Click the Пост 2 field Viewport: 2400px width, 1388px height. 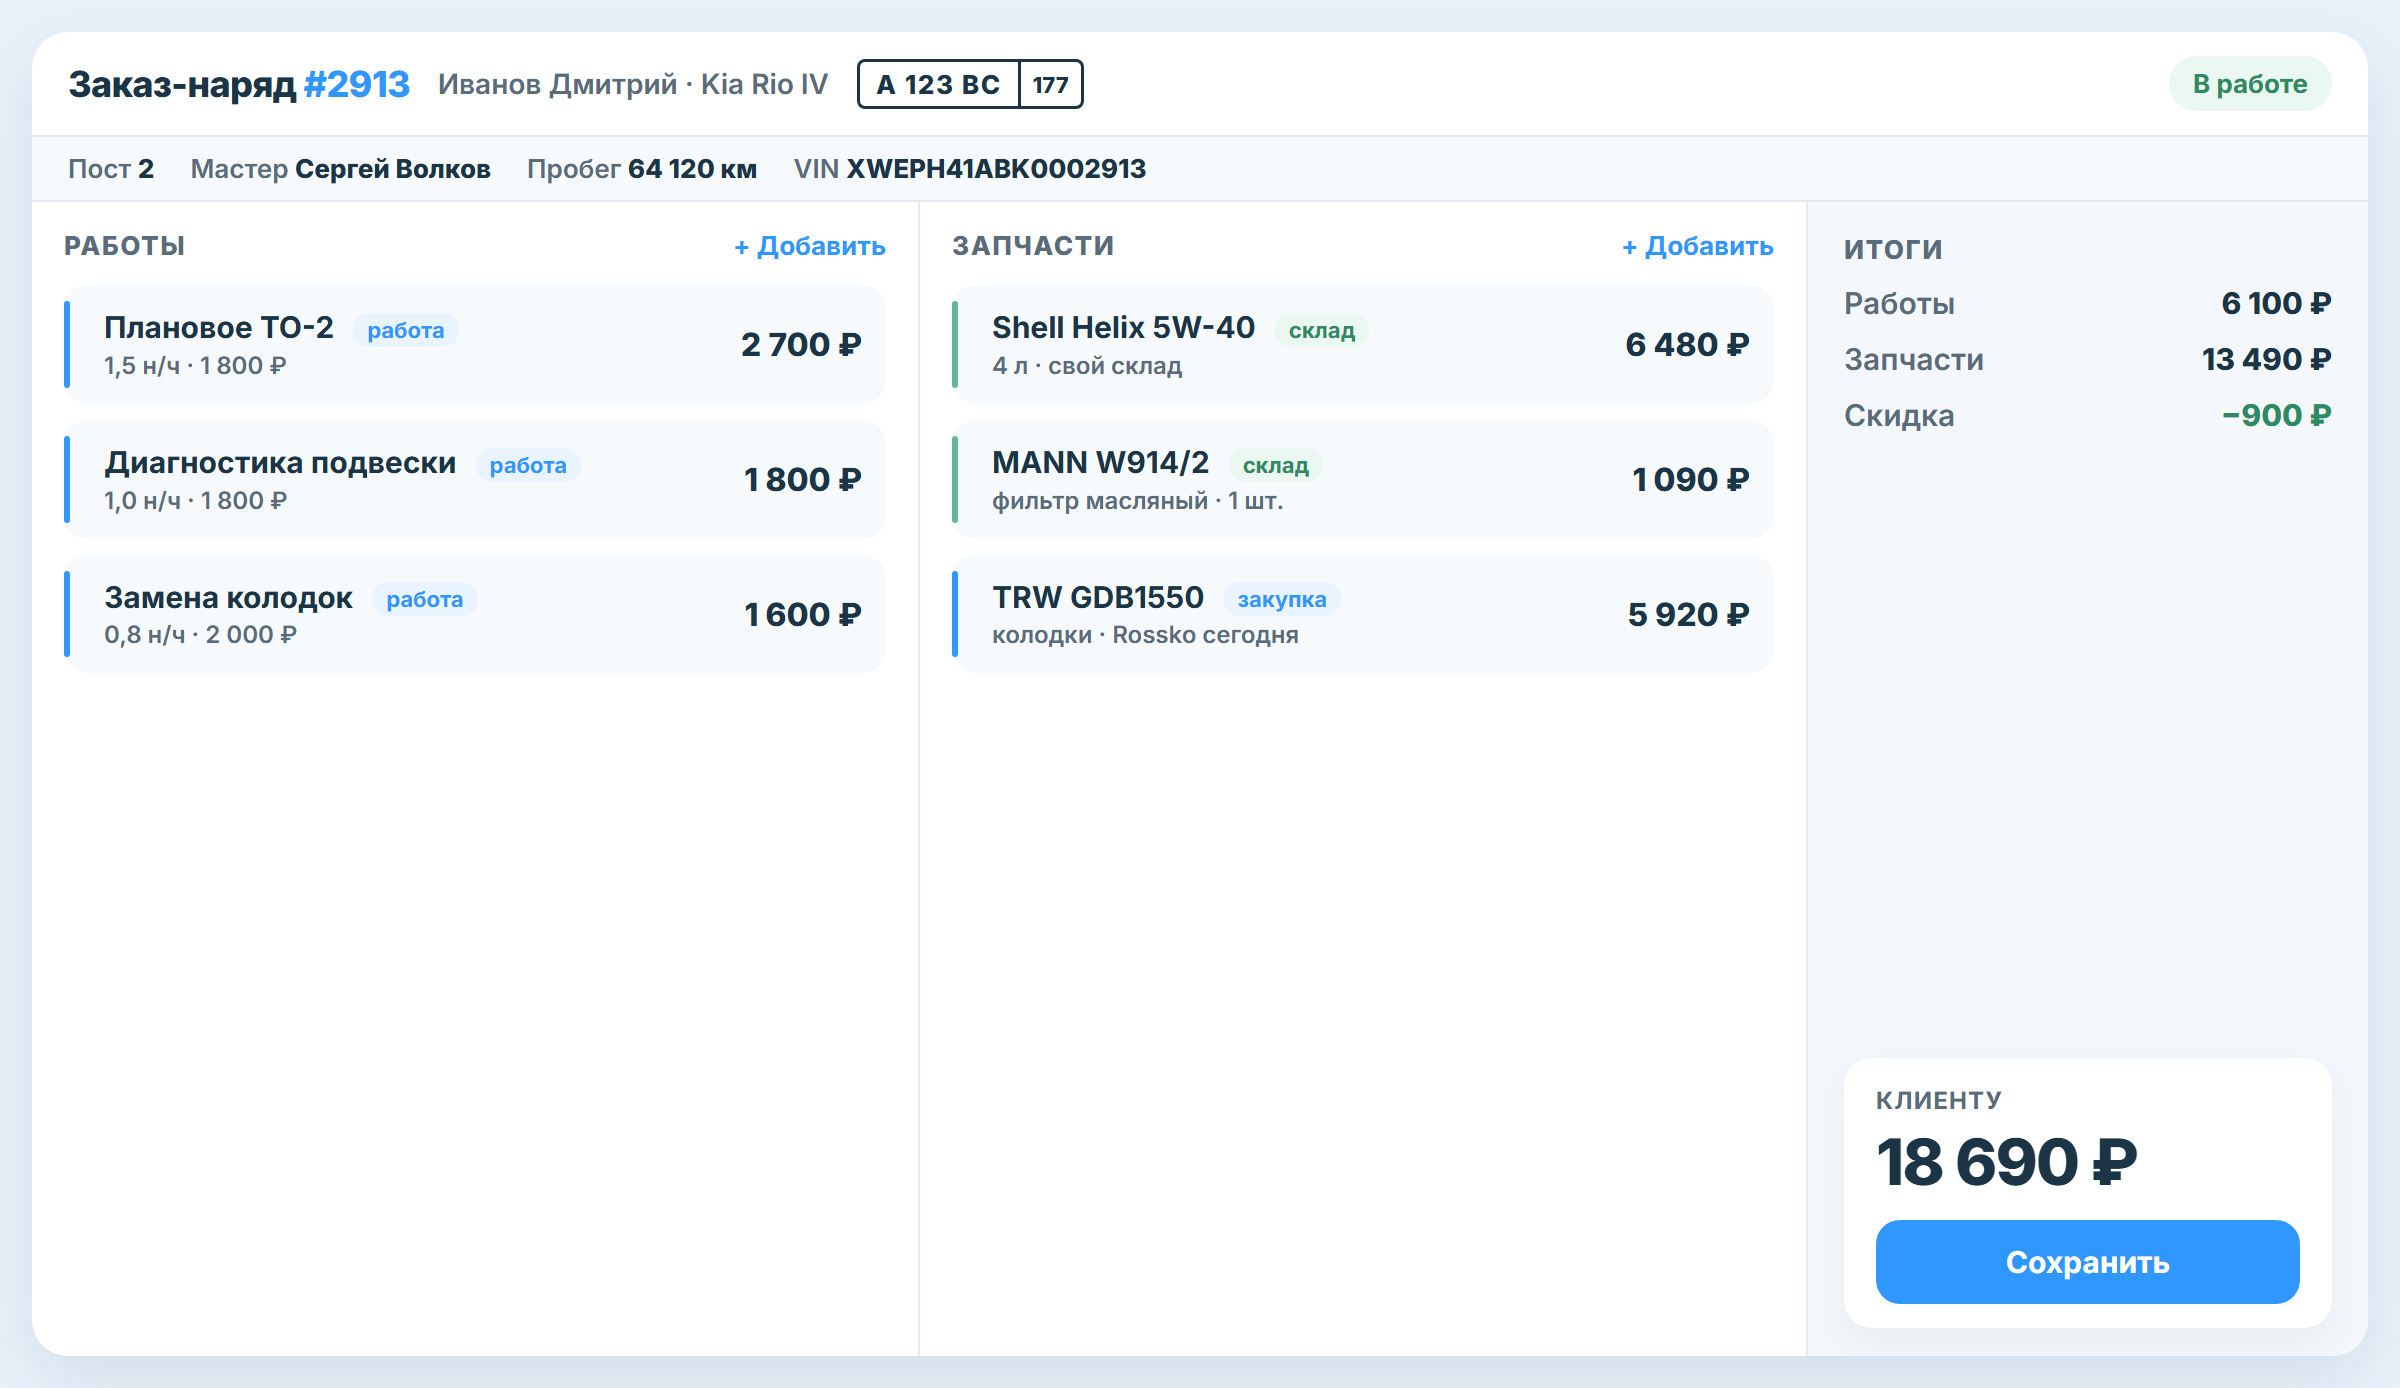tap(111, 168)
